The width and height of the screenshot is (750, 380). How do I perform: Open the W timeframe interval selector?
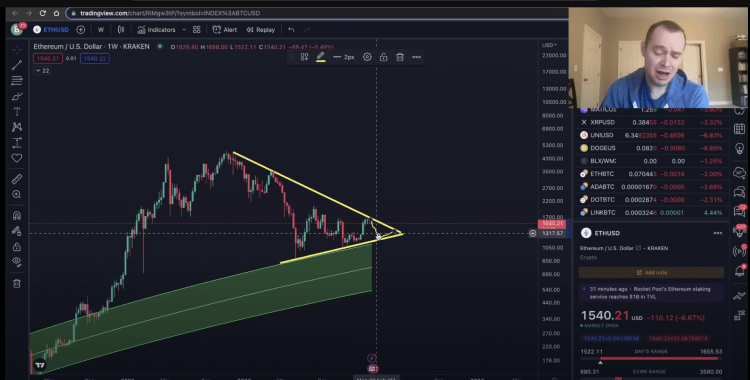101,30
